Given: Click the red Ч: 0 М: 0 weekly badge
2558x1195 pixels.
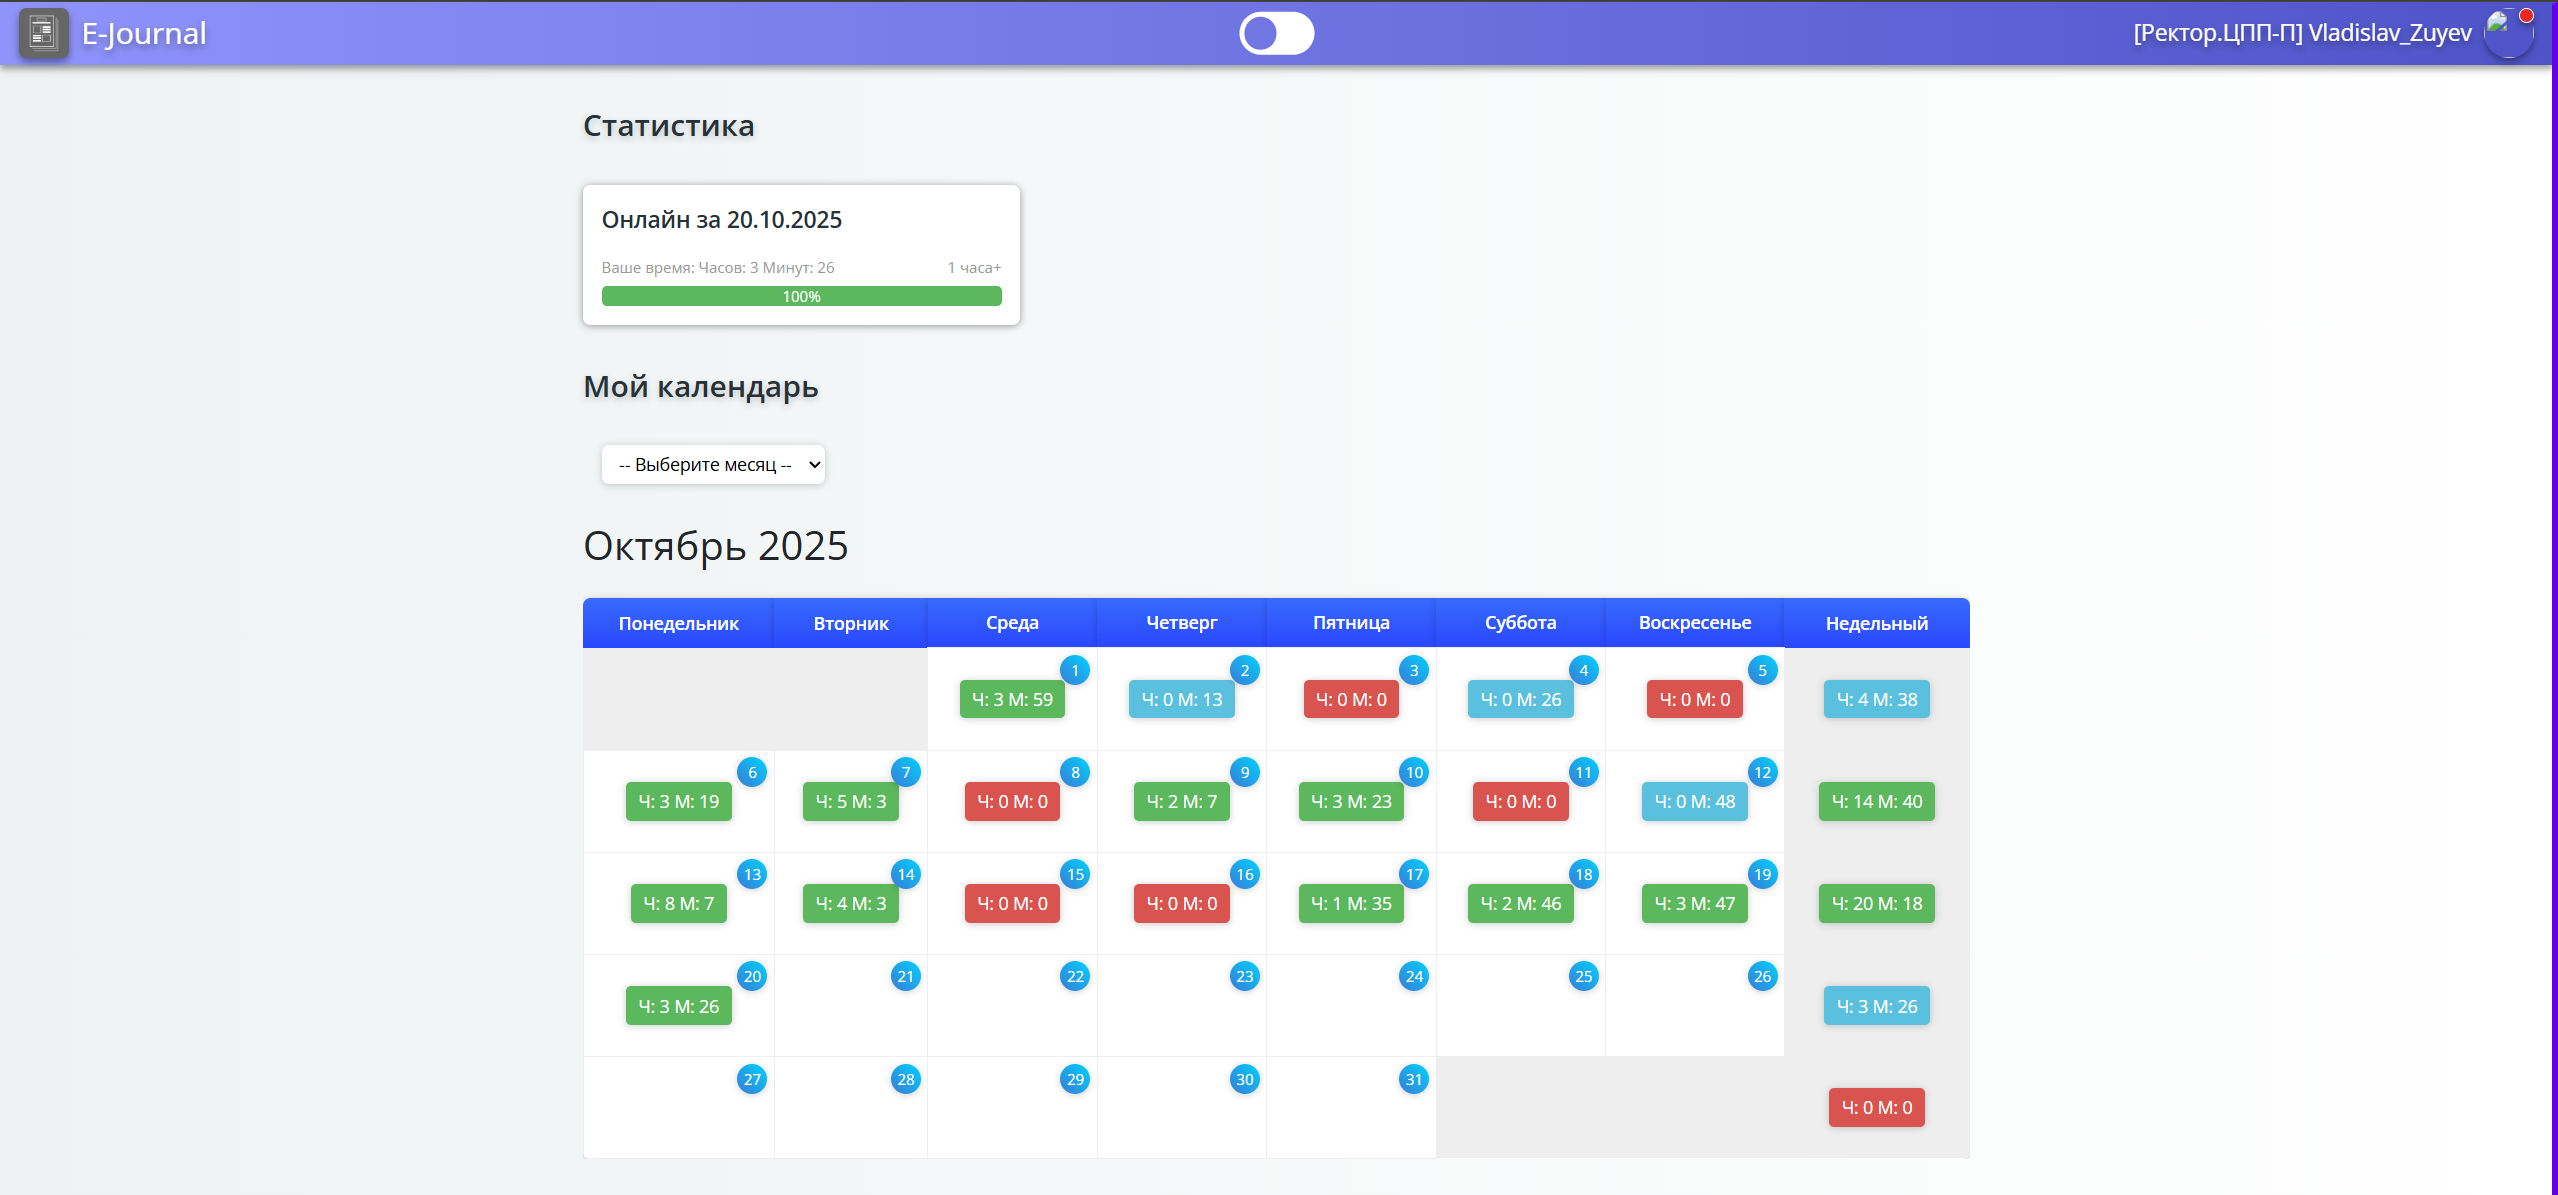Looking at the screenshot, I should click(x=1876, y=1107).
